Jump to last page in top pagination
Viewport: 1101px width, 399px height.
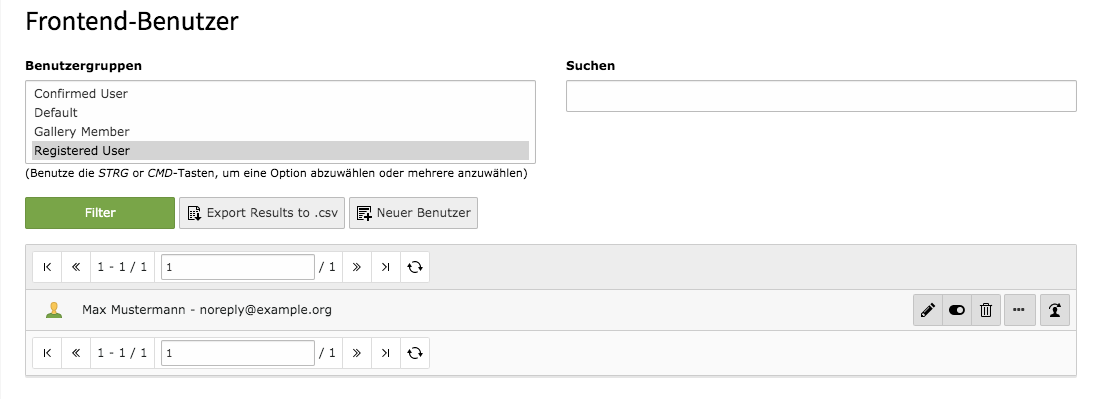pyautogui.click(x=385, y=267)
